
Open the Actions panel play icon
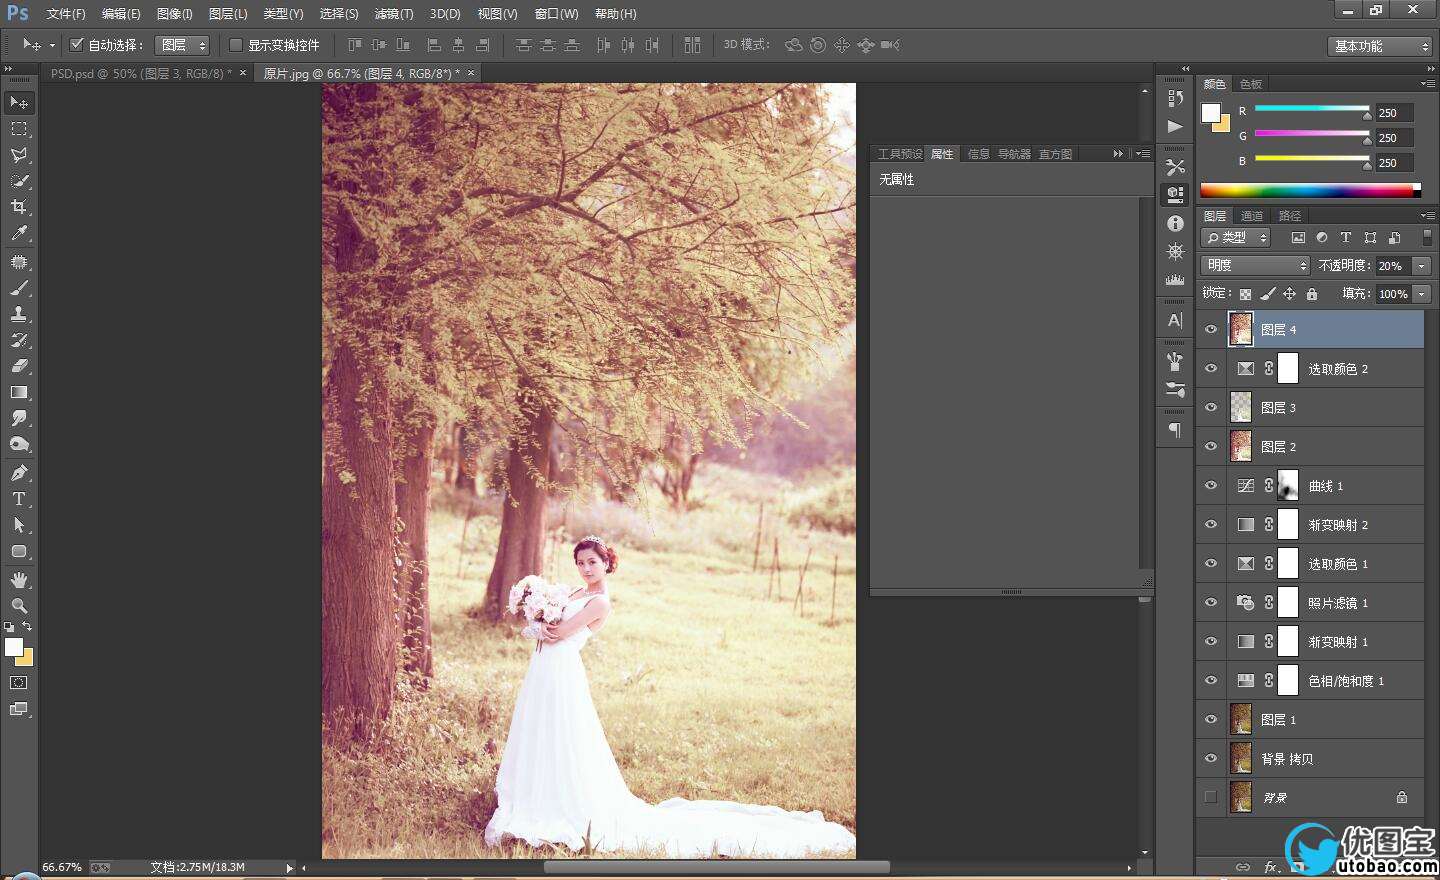click(1175, 126)
